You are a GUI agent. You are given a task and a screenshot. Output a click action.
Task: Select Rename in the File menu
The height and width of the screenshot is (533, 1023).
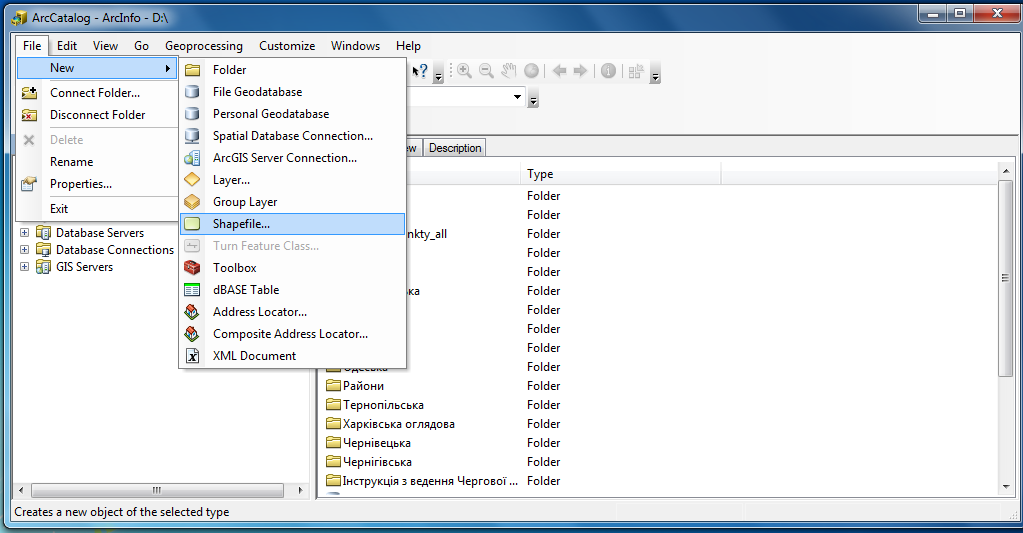(97, 162)
